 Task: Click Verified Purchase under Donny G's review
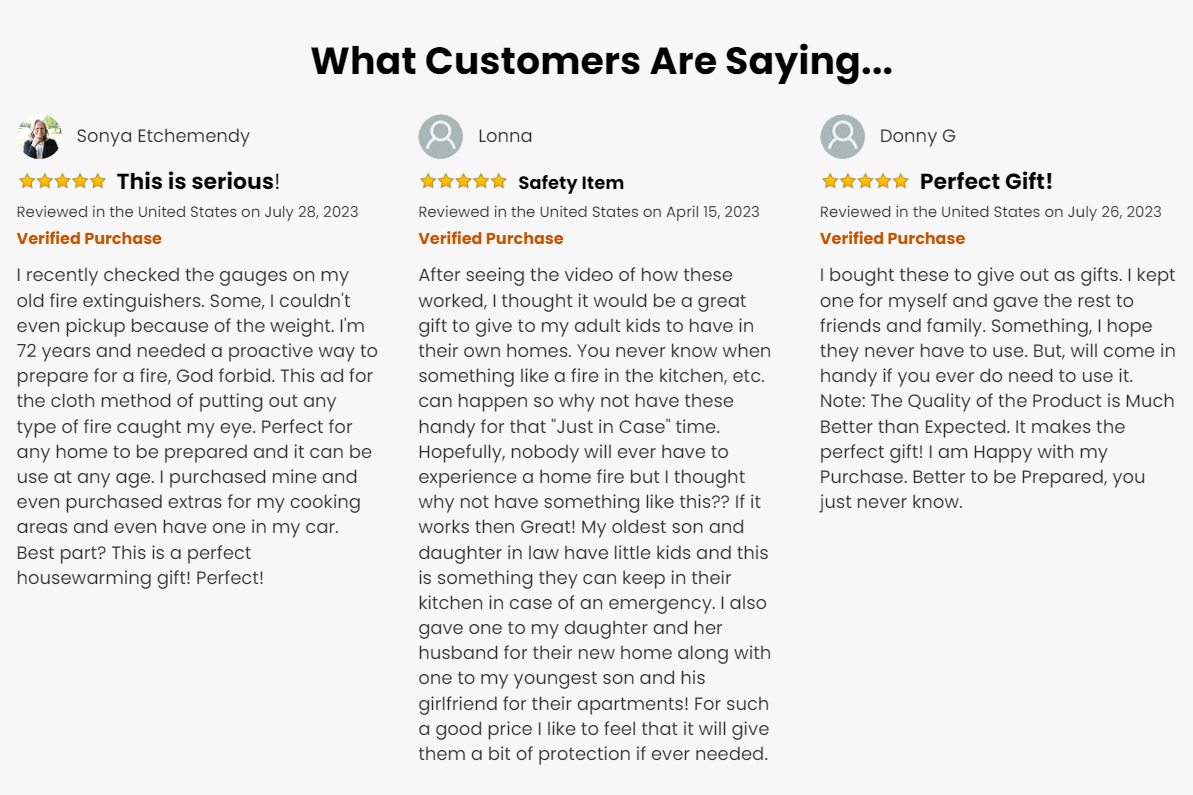(x=892, y=238)
